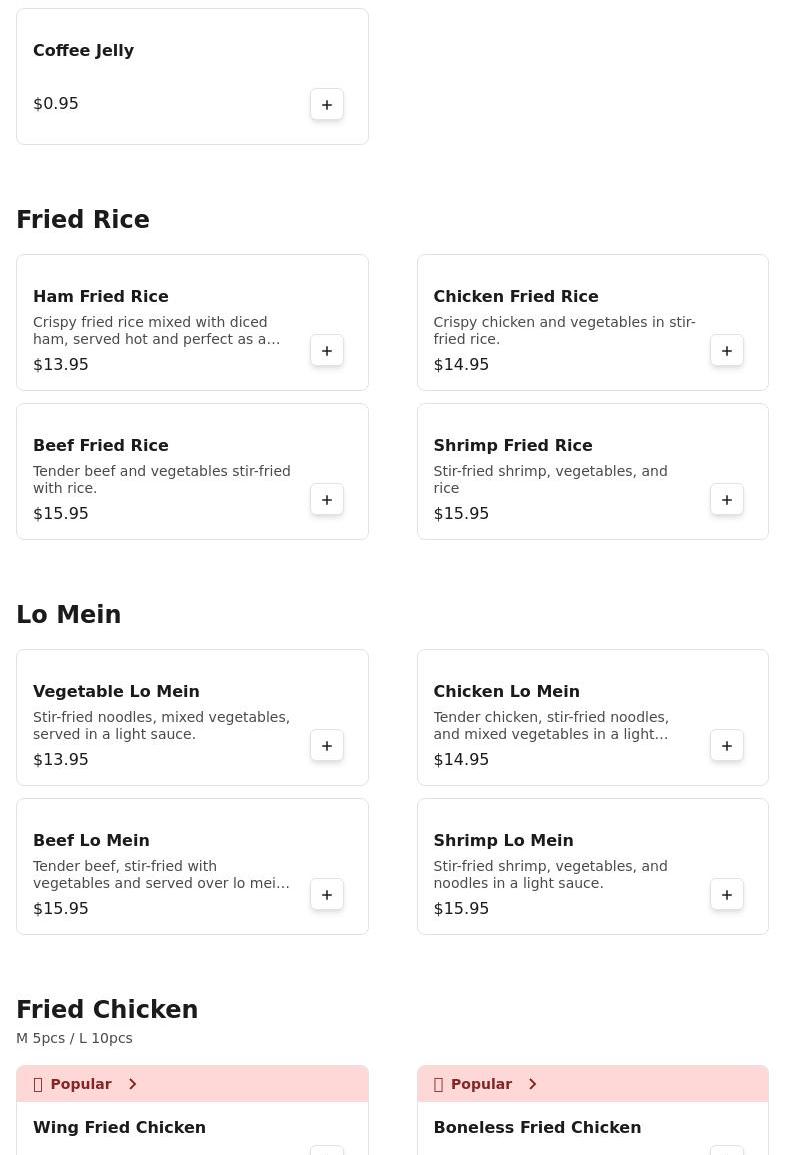View the Beef Lo Mein description text

[x=161, y=875]
